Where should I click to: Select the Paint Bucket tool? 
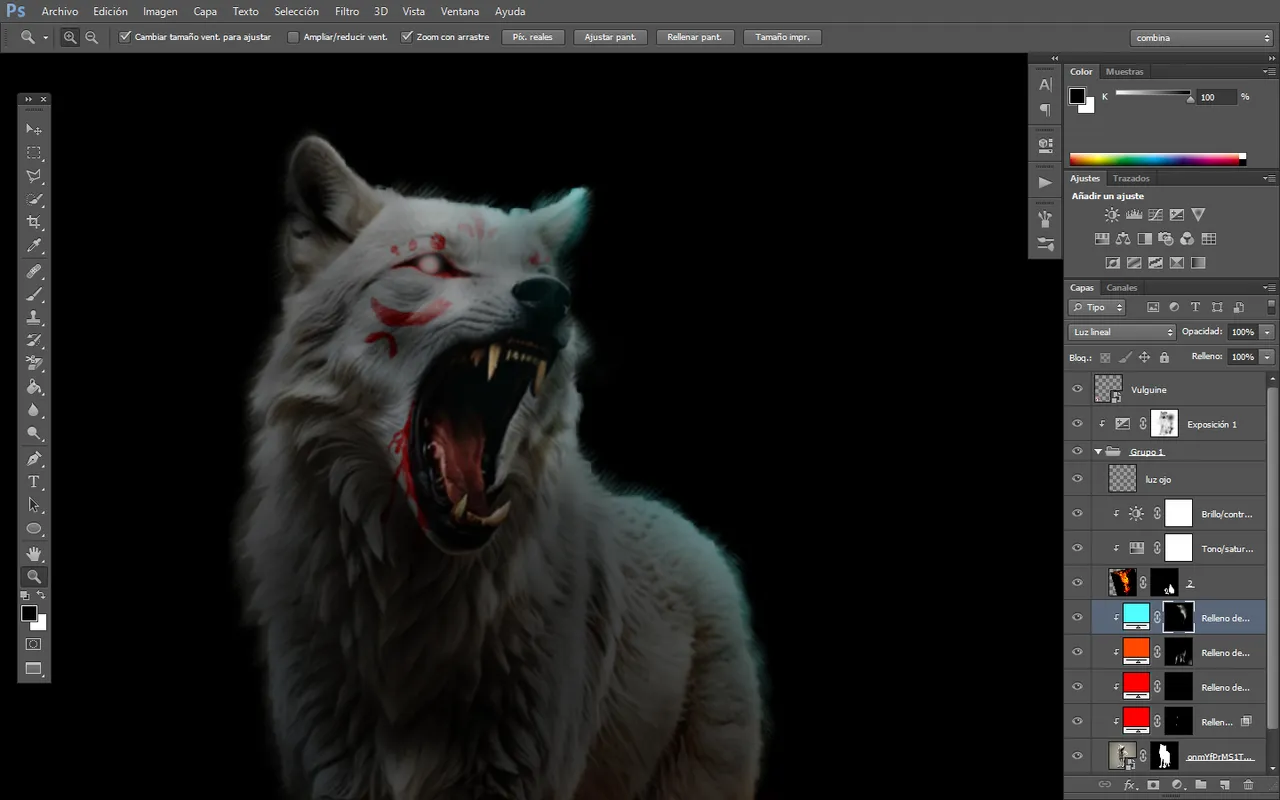34,387
